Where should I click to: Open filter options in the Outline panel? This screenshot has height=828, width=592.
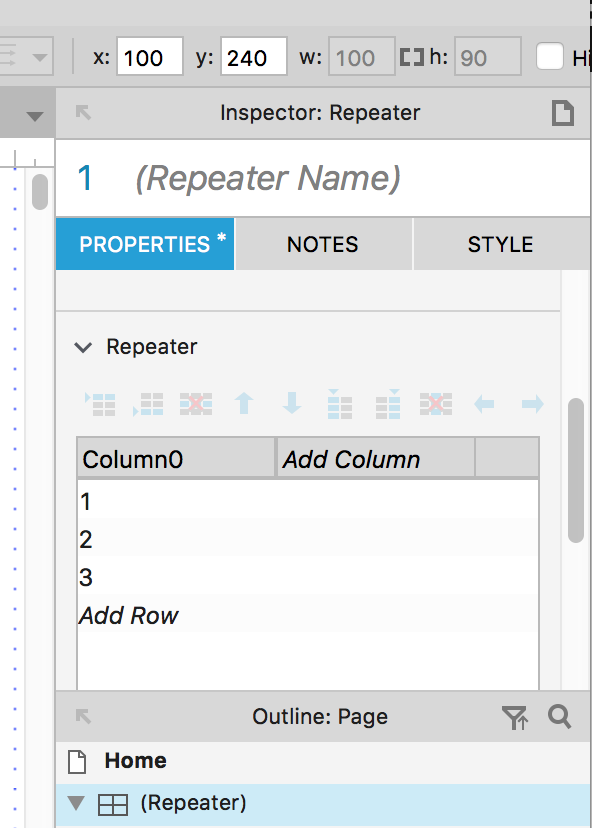(x=517, y=717)
